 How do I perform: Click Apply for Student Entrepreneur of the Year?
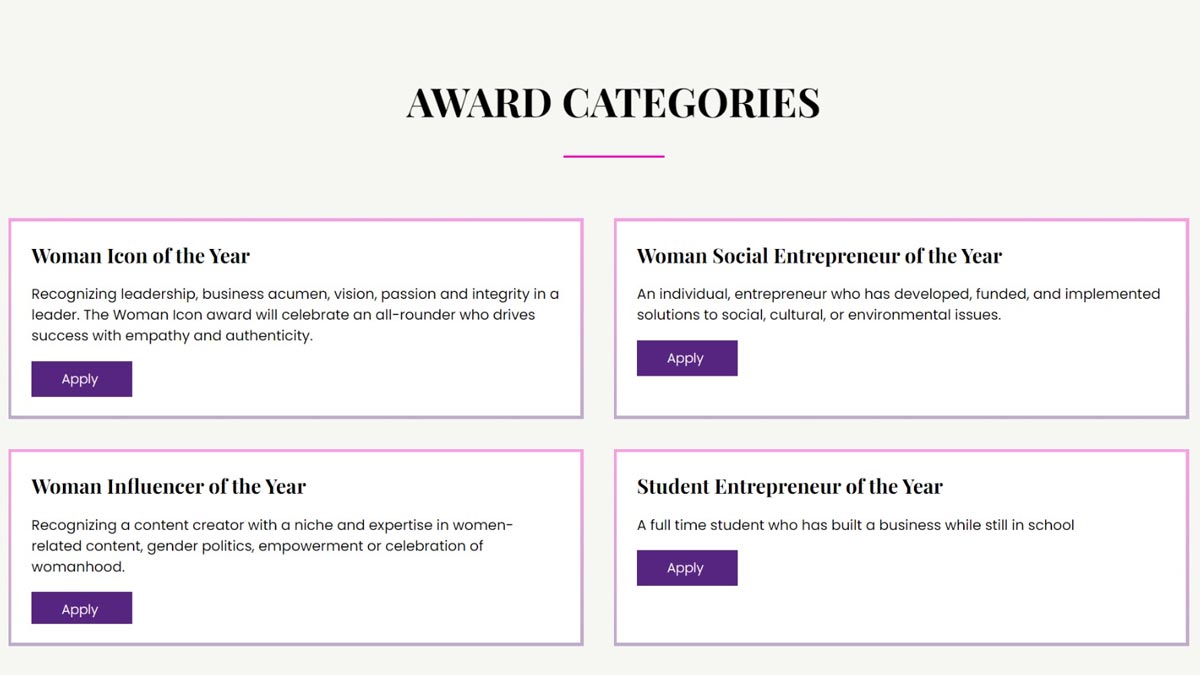coord(687,567)
